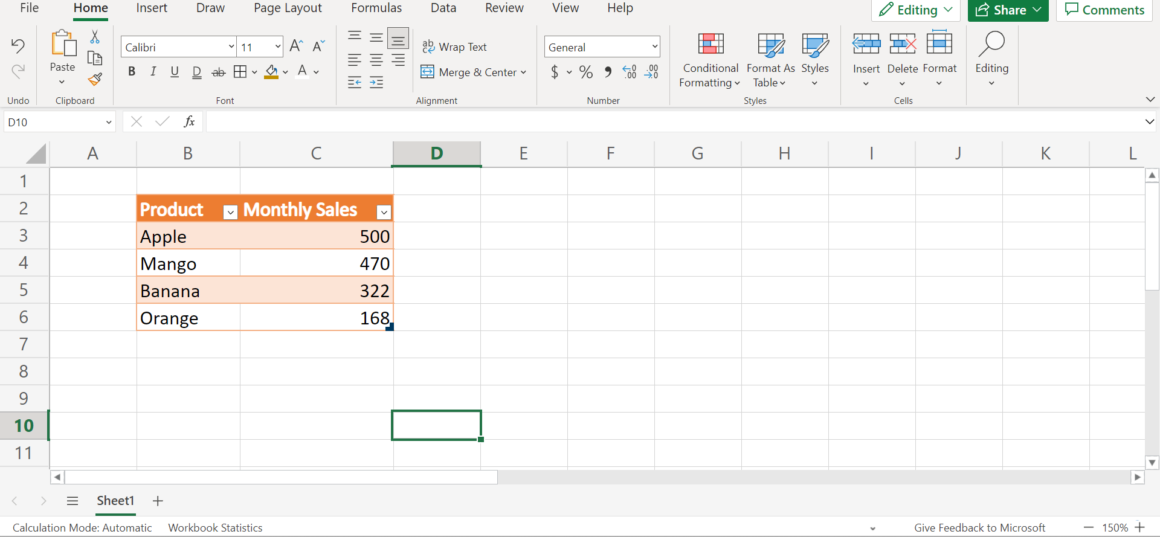1160x537 pixels.
Task: Toggle bottom align button
Action: 398,37
